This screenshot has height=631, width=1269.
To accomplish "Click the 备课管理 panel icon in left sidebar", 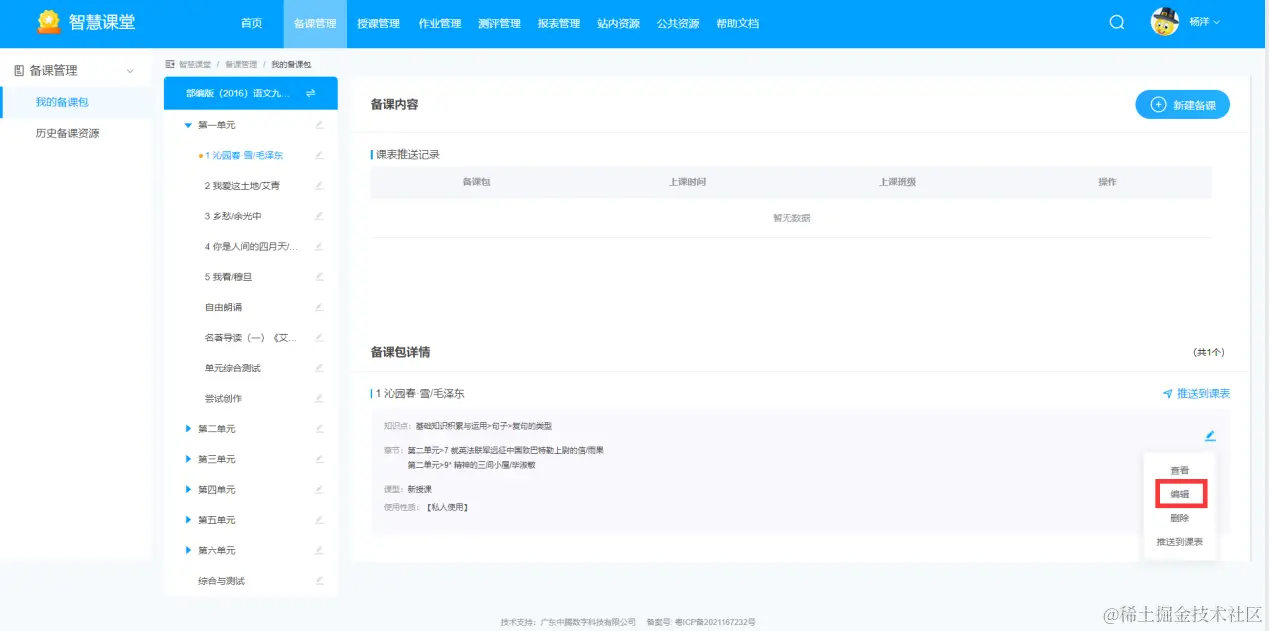I will pyautogui.click(x=18, y=70).
